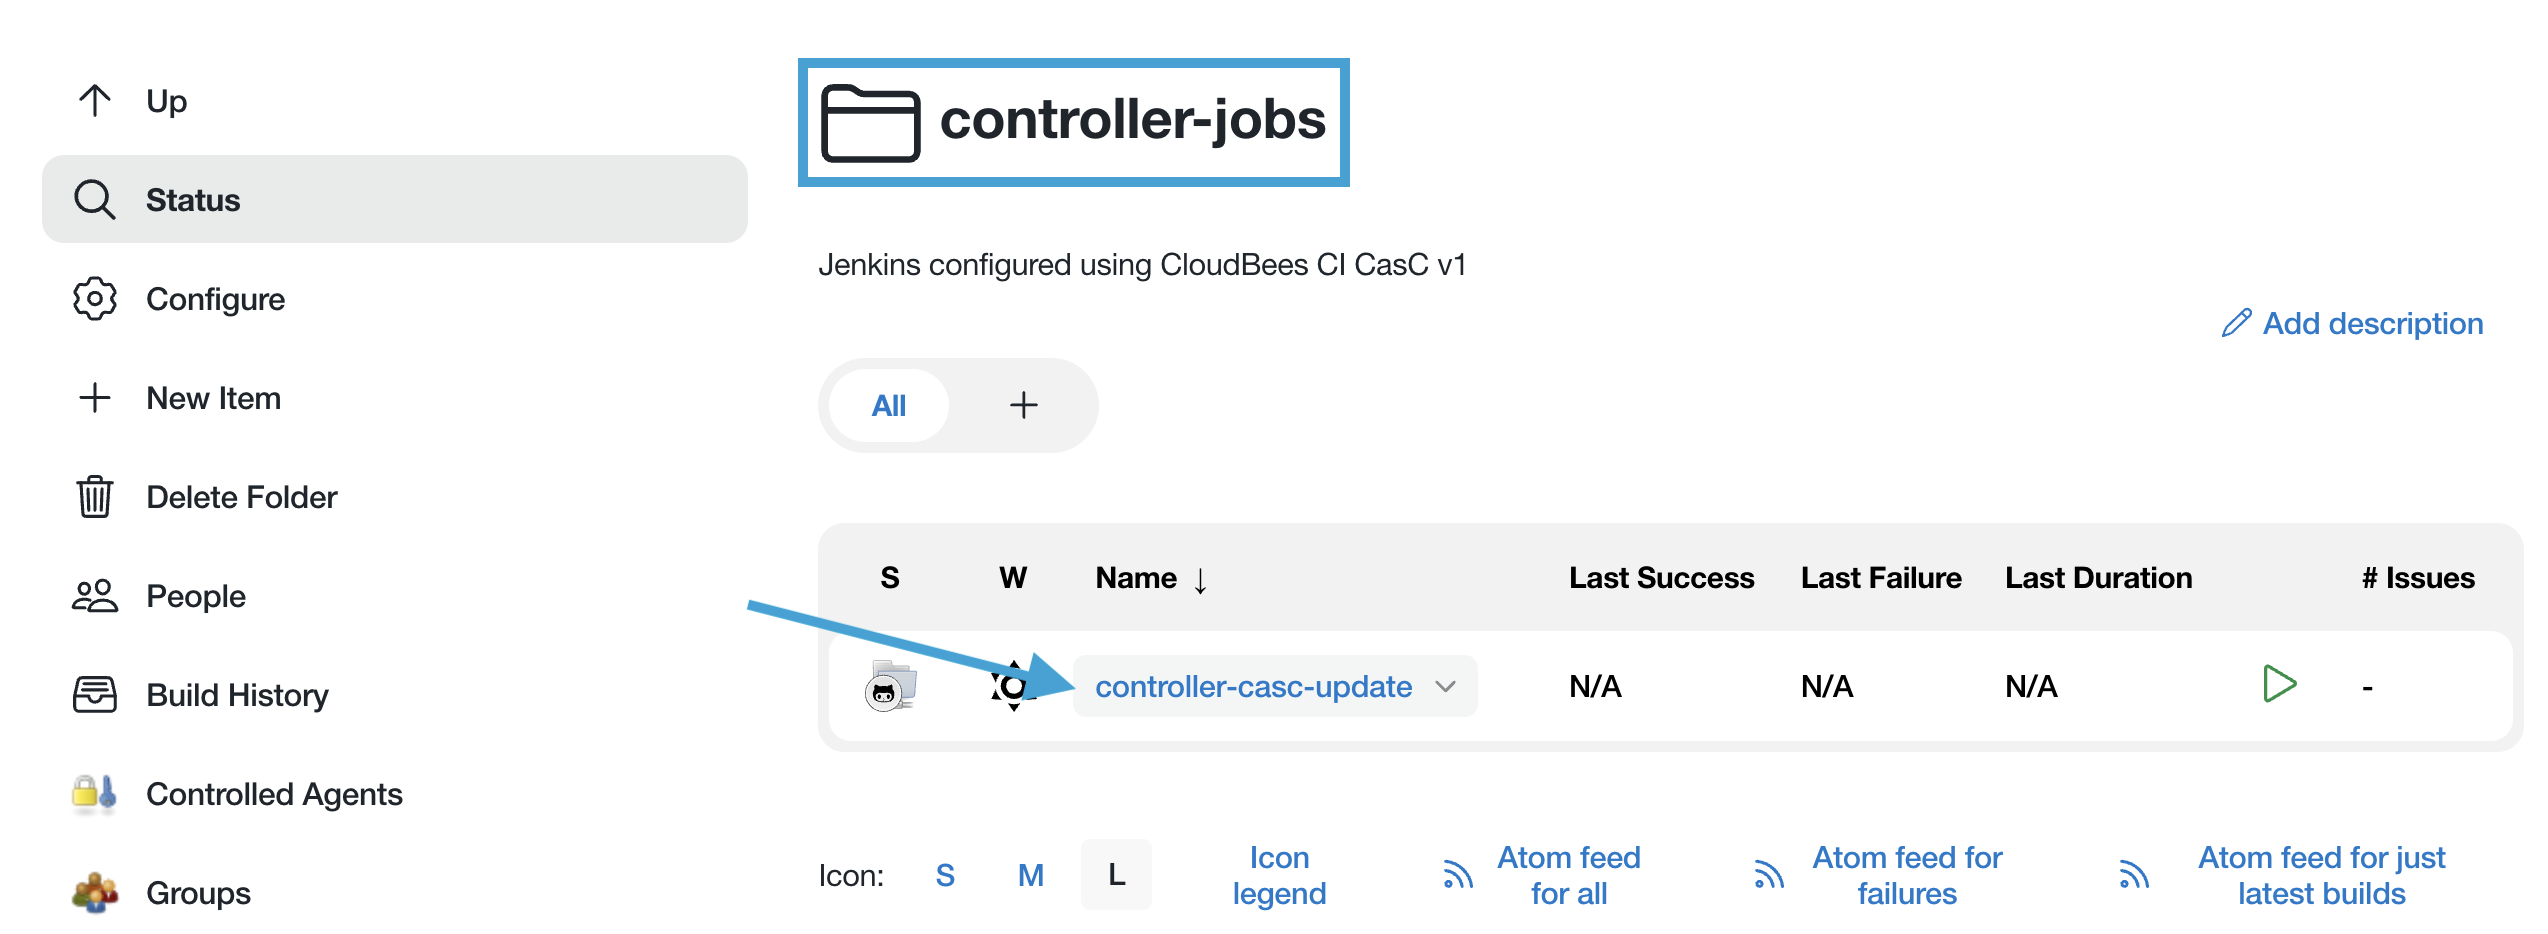The height and width of the screenshot is (934, 2548).
Task: Open Build History from the sidebar icon
Action: [95, 694]
